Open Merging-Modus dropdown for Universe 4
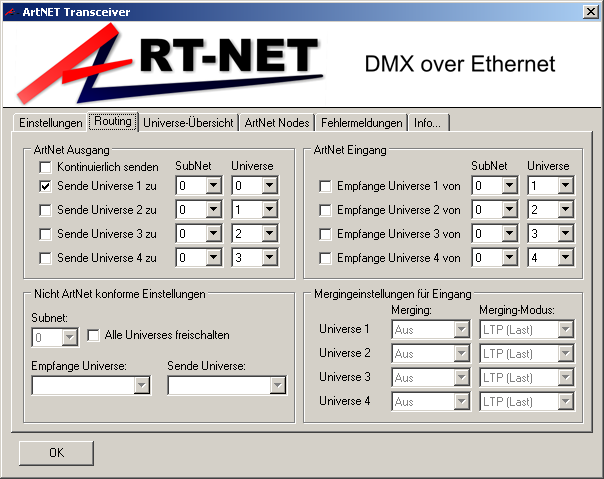 pyautogui.click(x=527, y=402)
